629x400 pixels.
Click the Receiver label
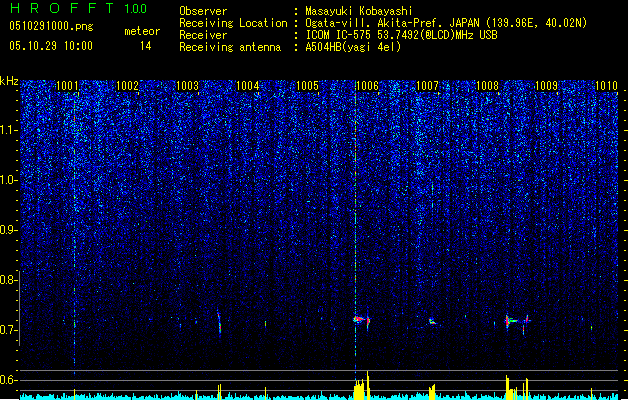click(203, 35)
